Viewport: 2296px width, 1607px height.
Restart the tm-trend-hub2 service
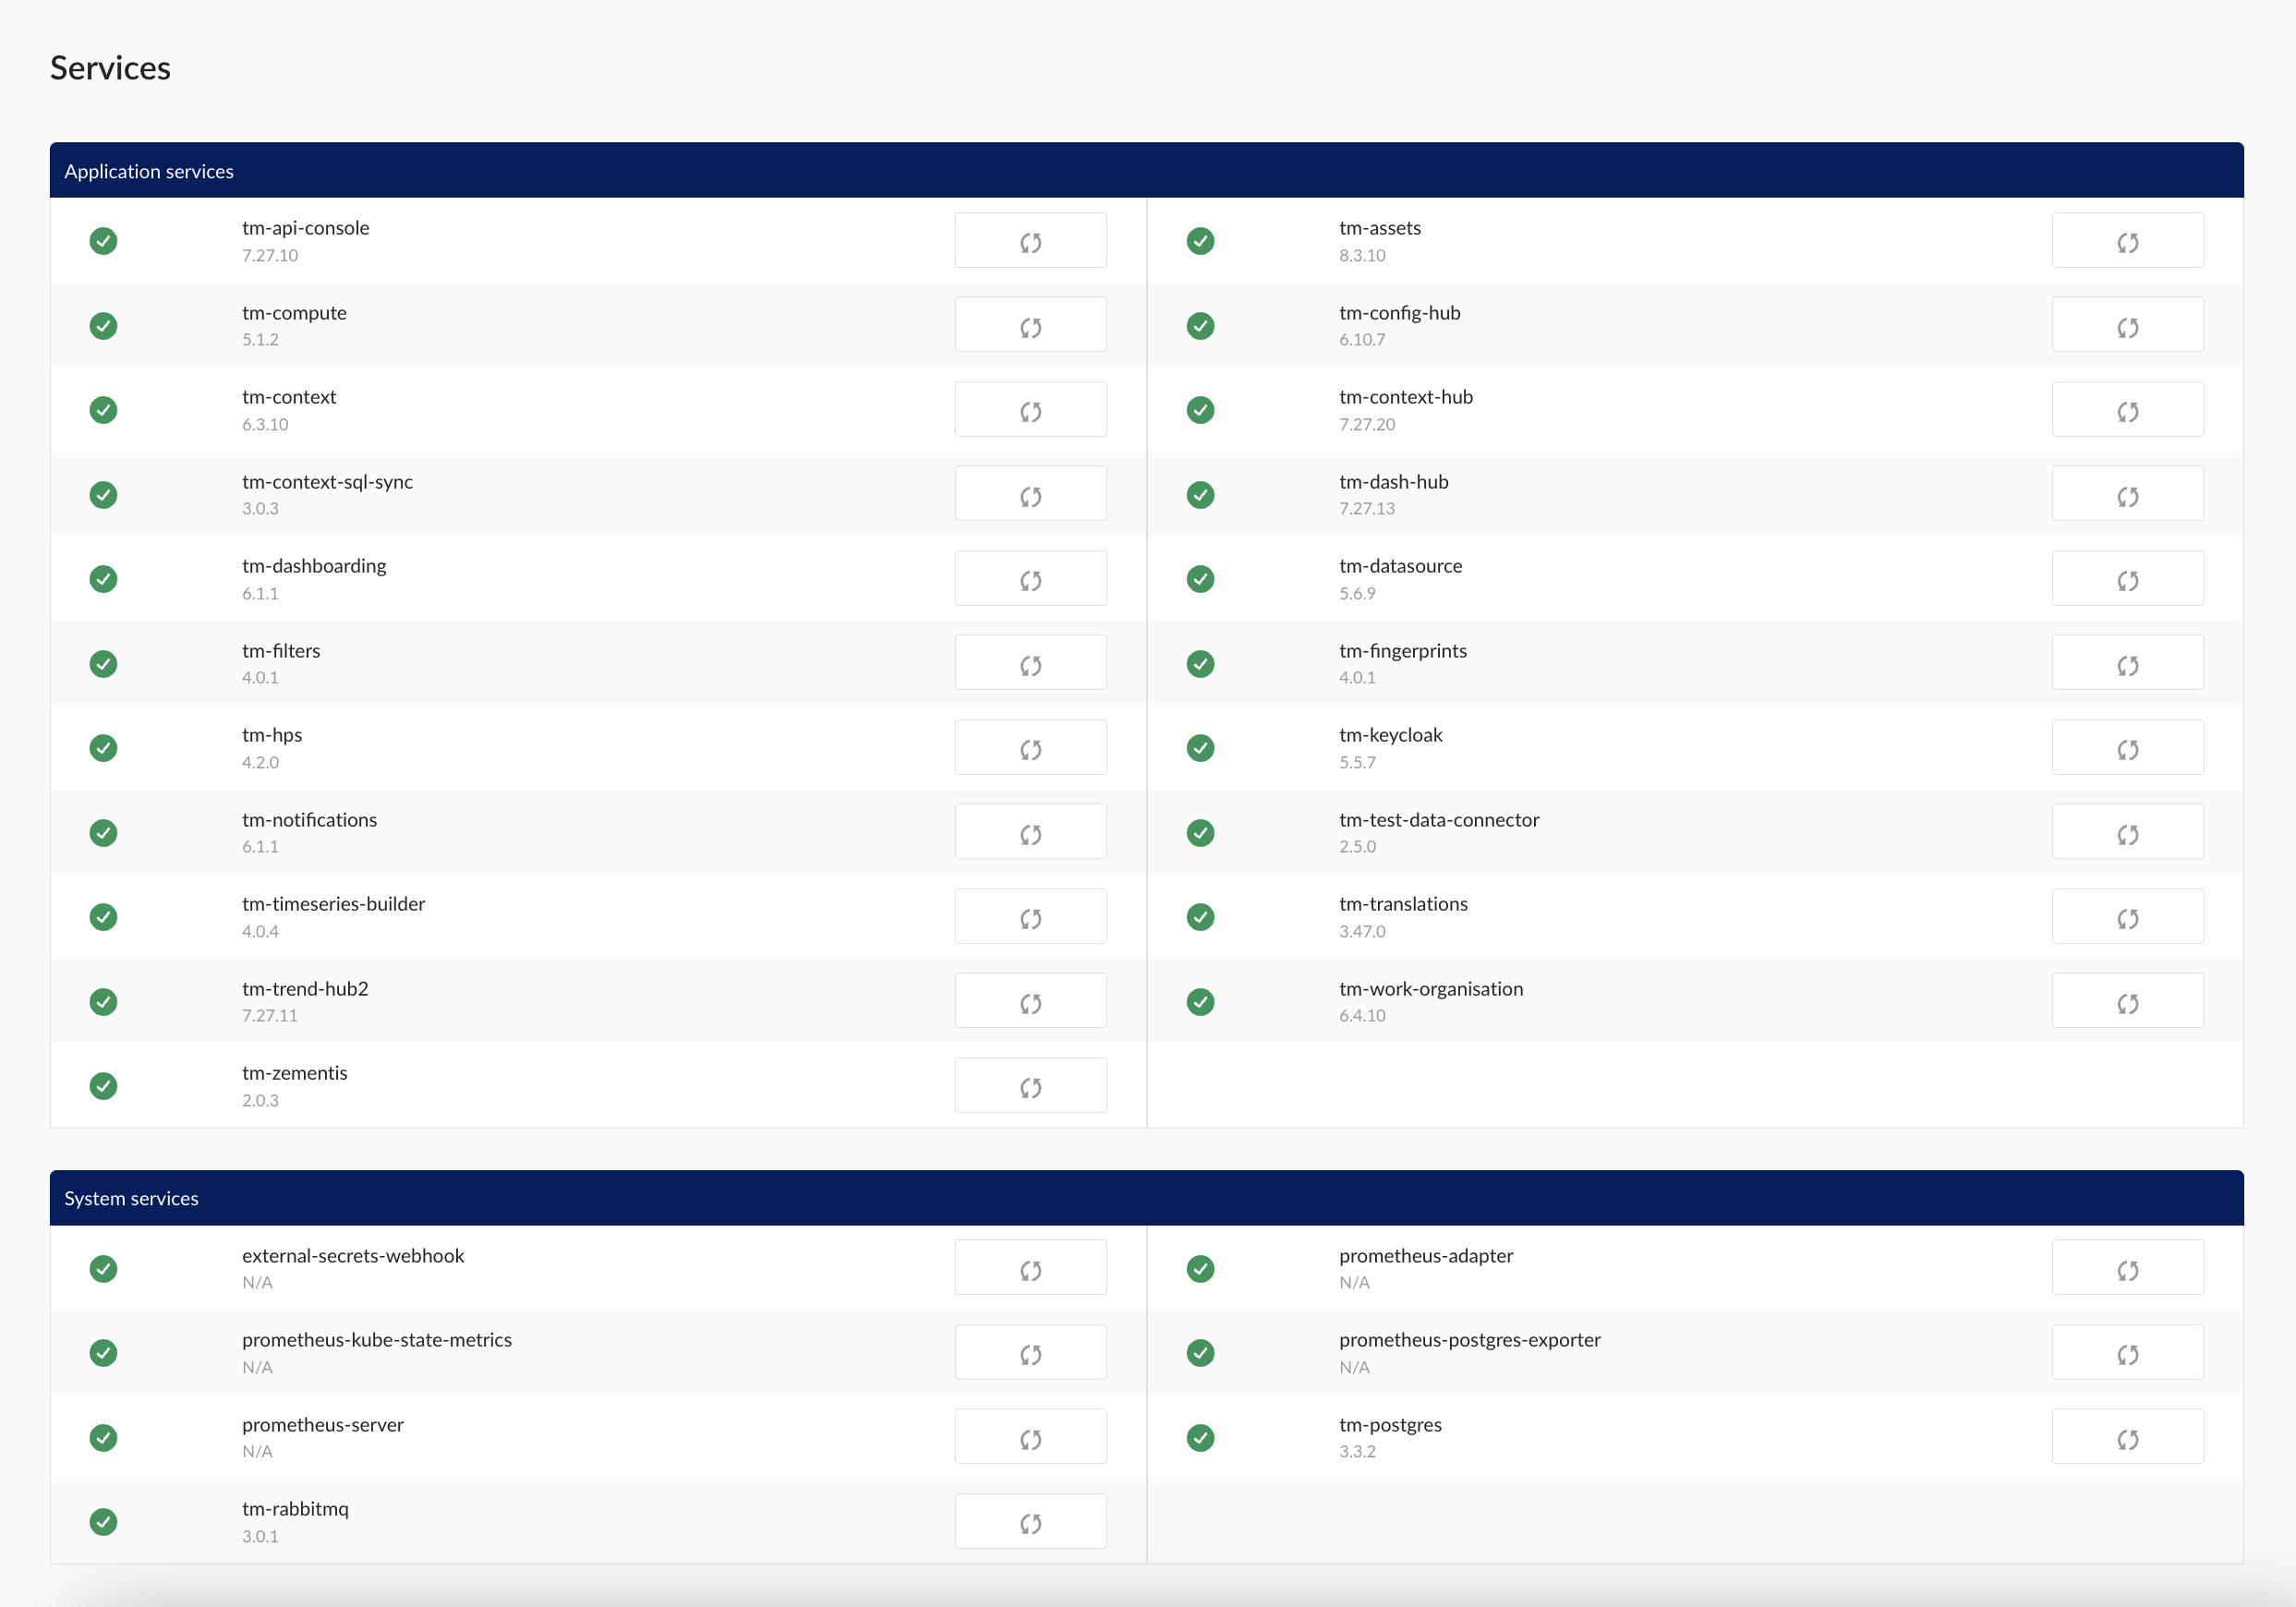tap(1030, 1001)
